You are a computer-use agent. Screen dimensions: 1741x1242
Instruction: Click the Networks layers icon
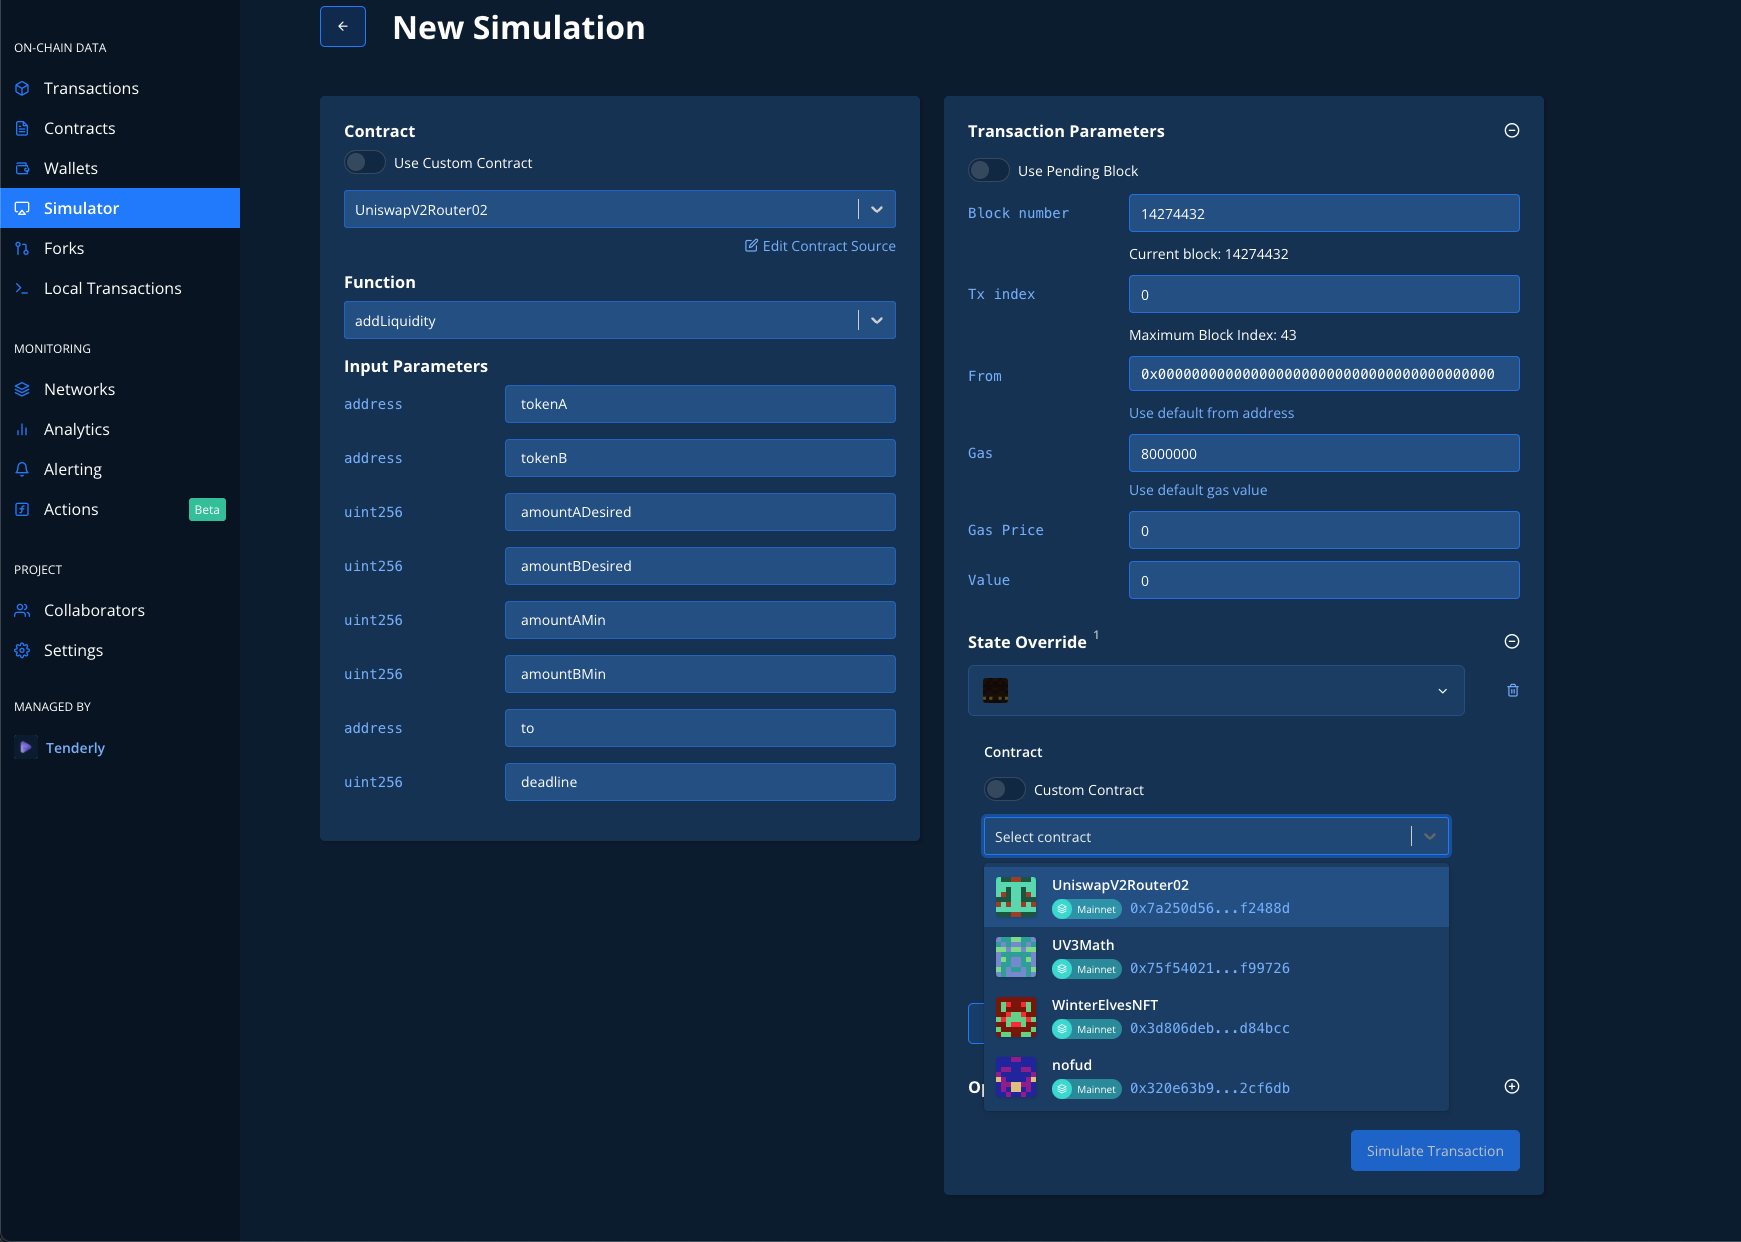pyautogui.click(x=22, y=389)
